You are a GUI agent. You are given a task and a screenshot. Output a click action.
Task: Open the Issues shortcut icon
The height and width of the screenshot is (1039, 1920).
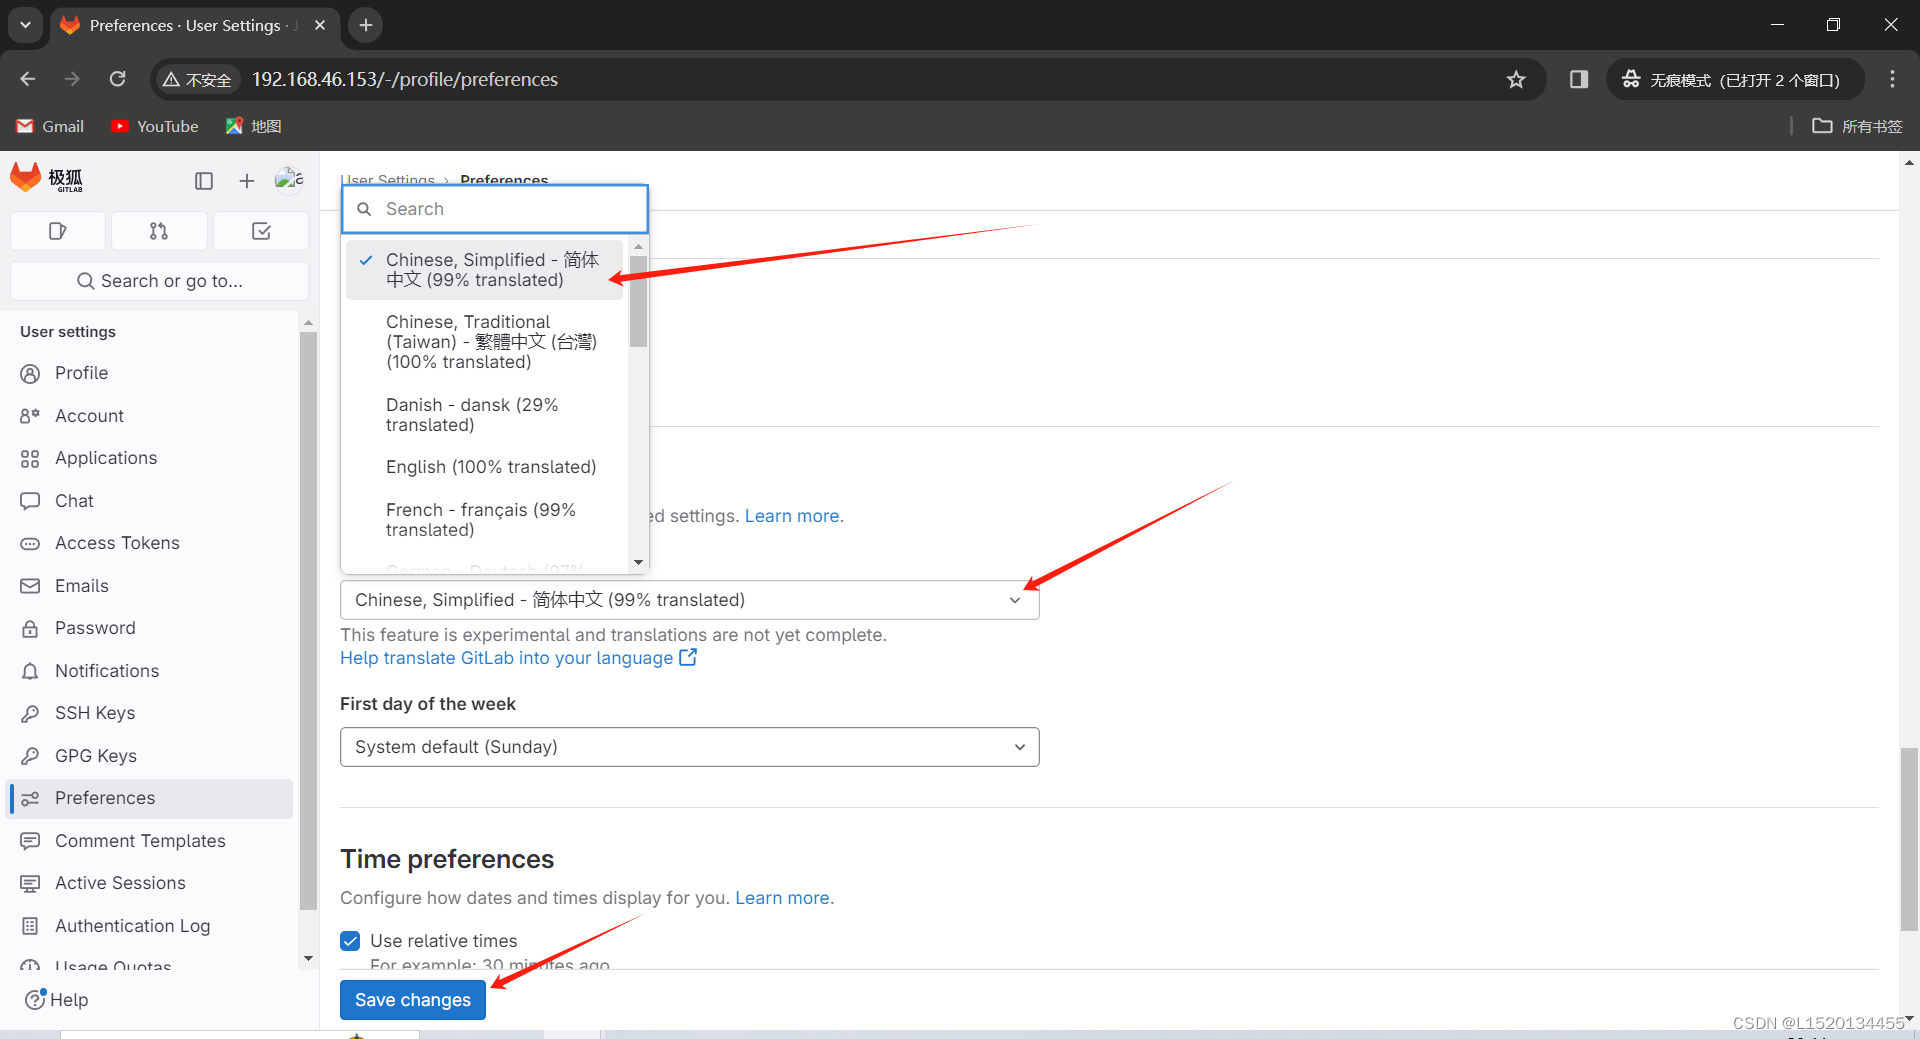tap(57, 231)
